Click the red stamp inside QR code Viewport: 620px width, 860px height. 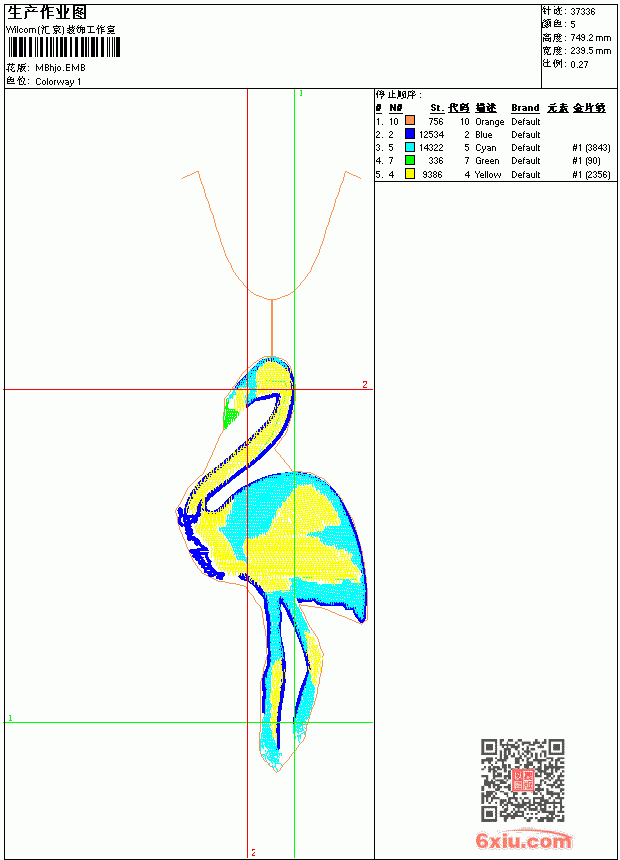tap(522, 780)
